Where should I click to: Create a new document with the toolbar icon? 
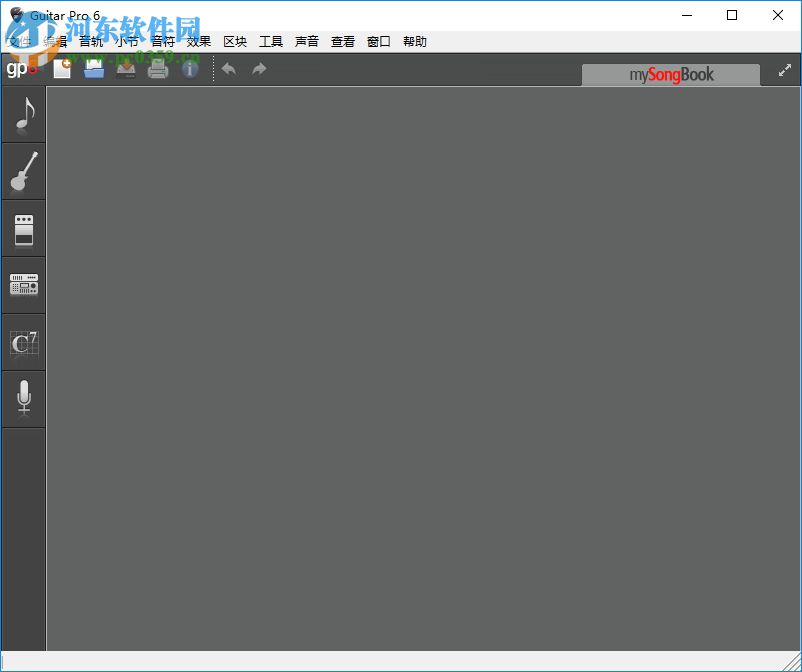pos(62,69)
